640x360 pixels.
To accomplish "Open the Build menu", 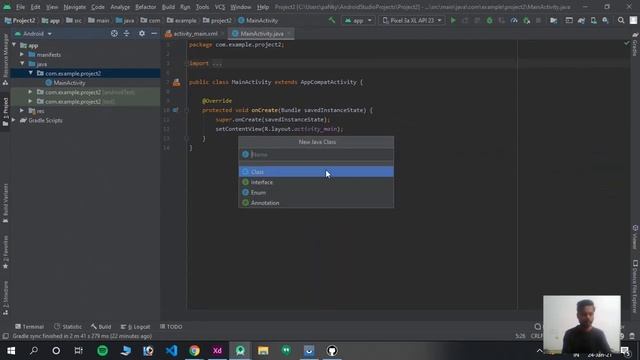I will click(x=168, y=7).
